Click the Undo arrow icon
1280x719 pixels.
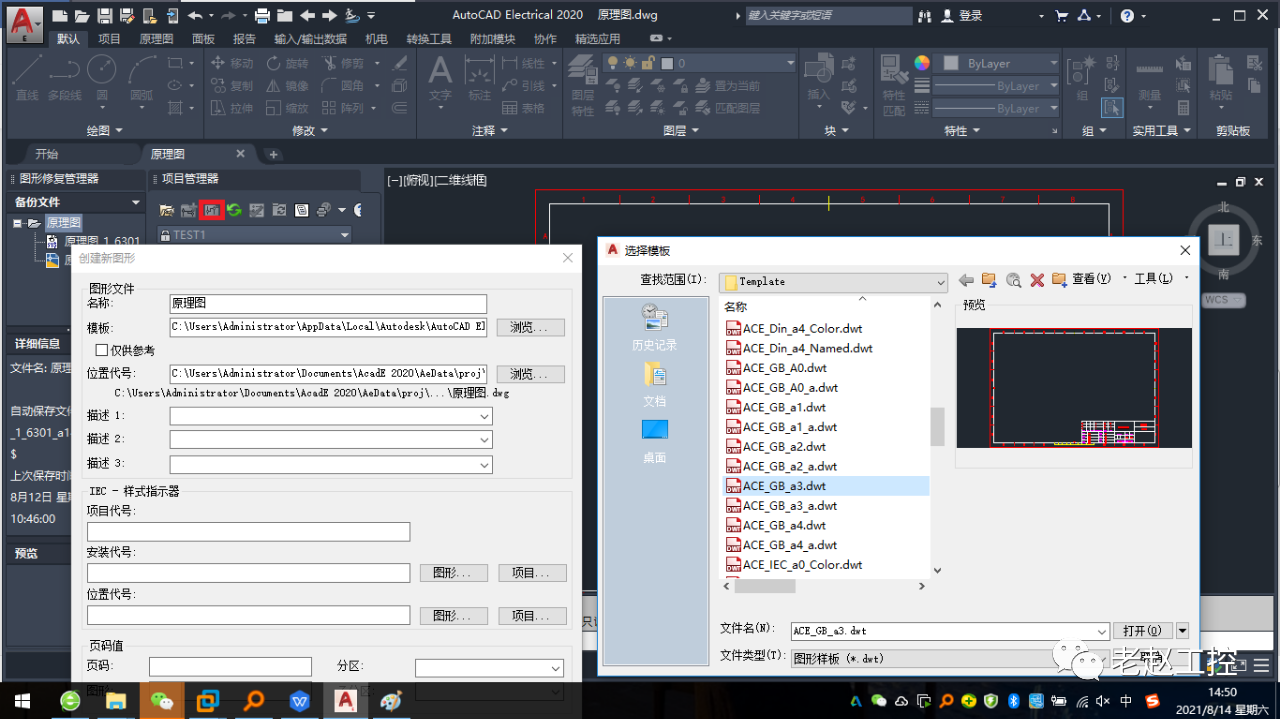(x=194, y=15)
